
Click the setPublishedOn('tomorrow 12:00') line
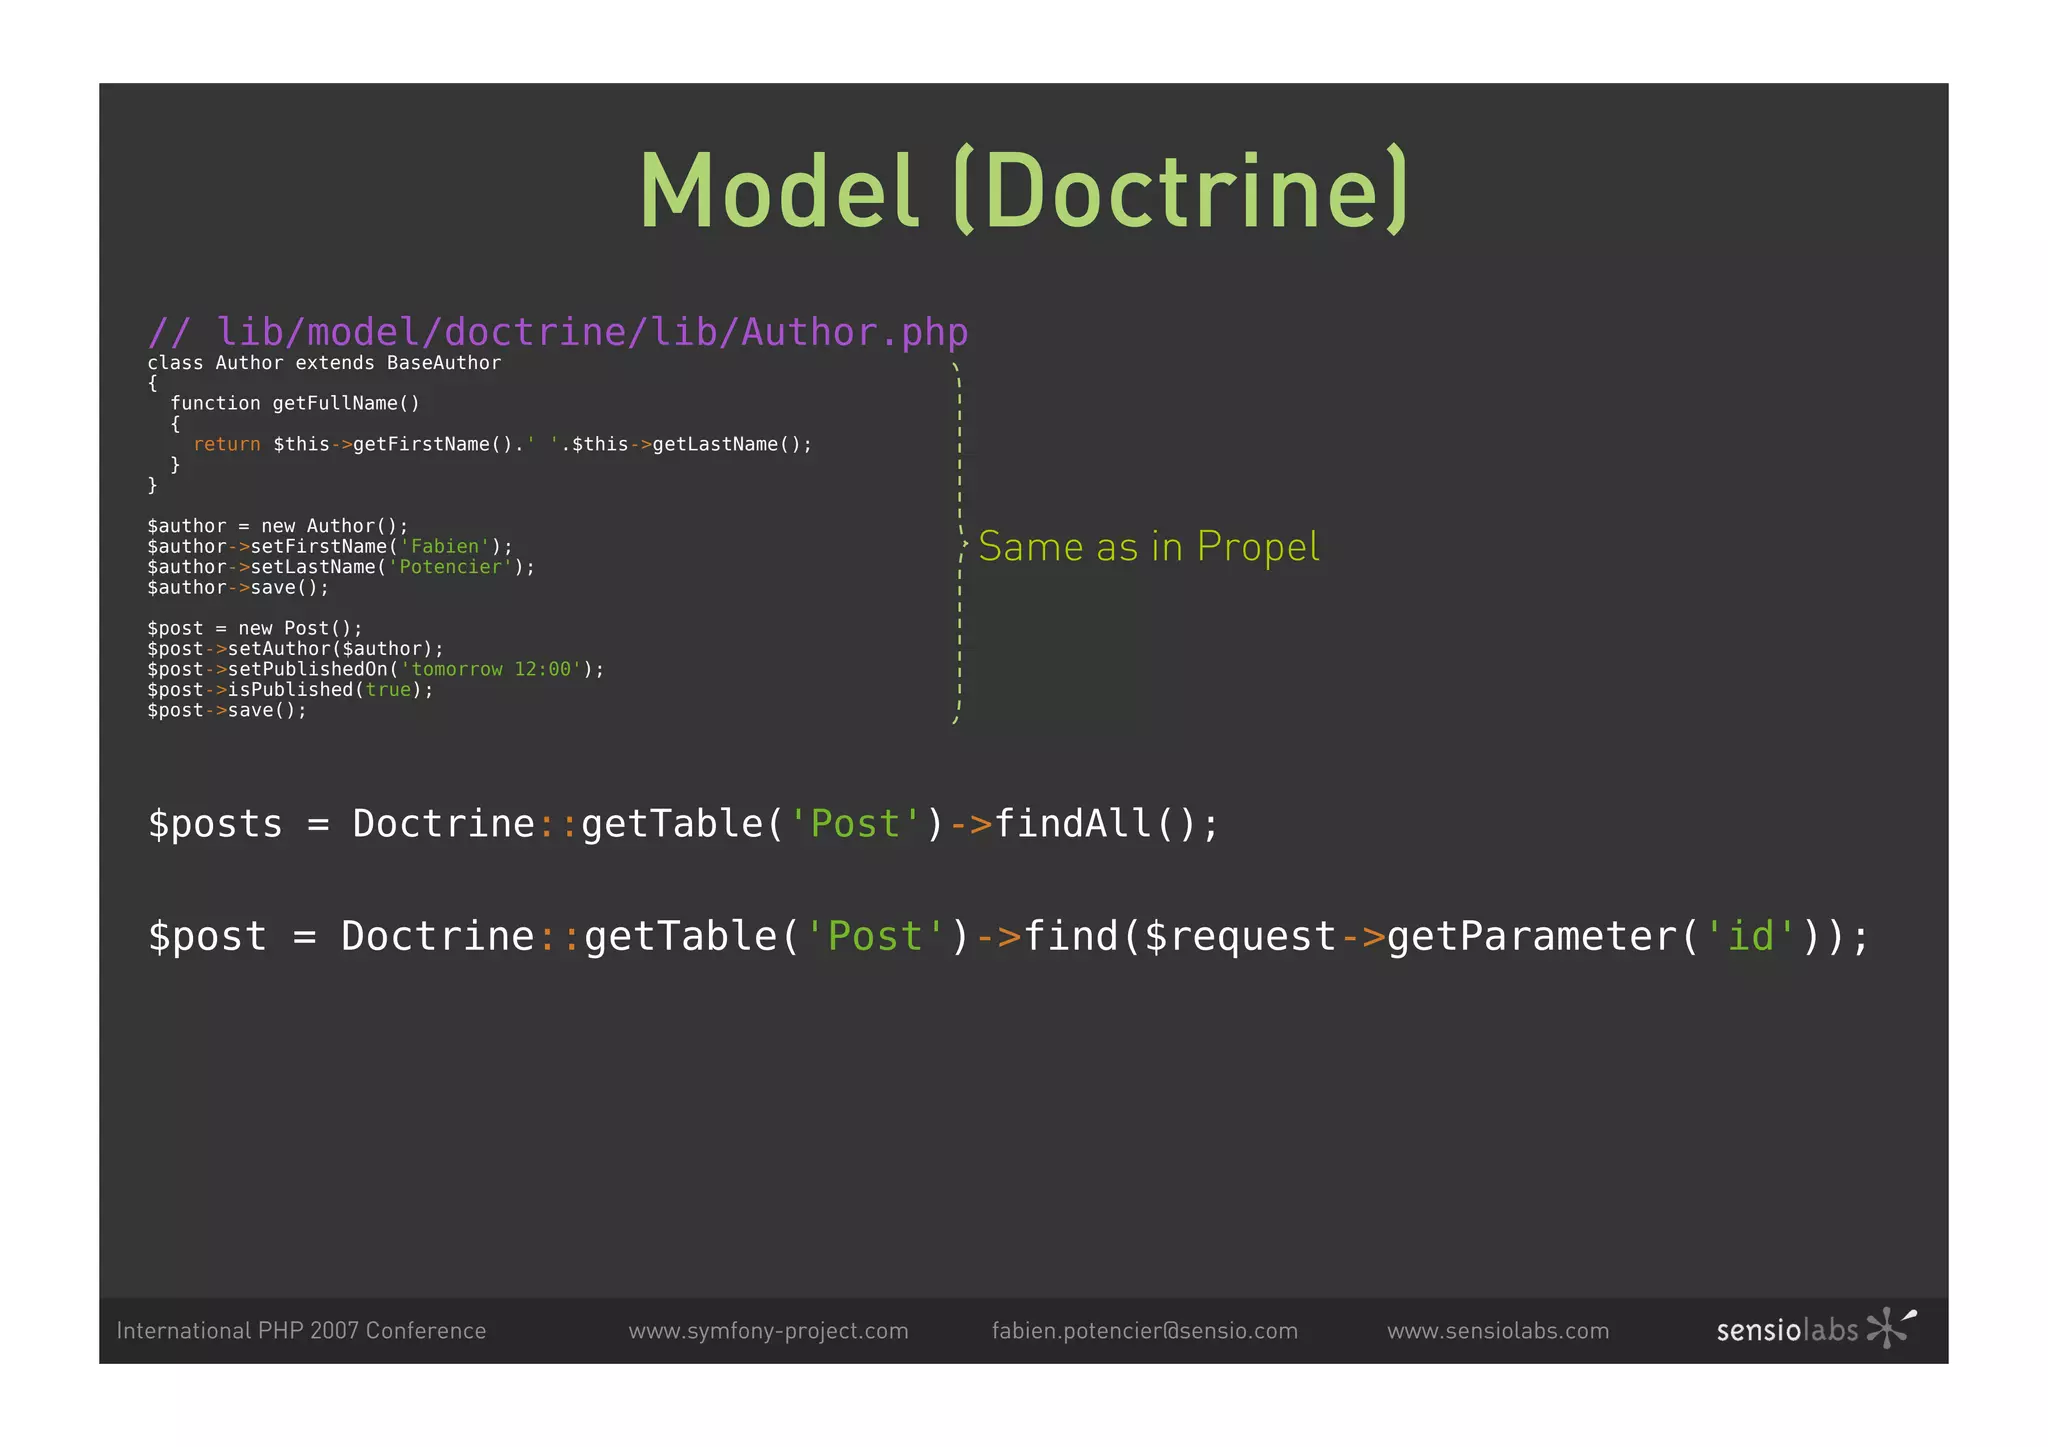click(376, 670)
